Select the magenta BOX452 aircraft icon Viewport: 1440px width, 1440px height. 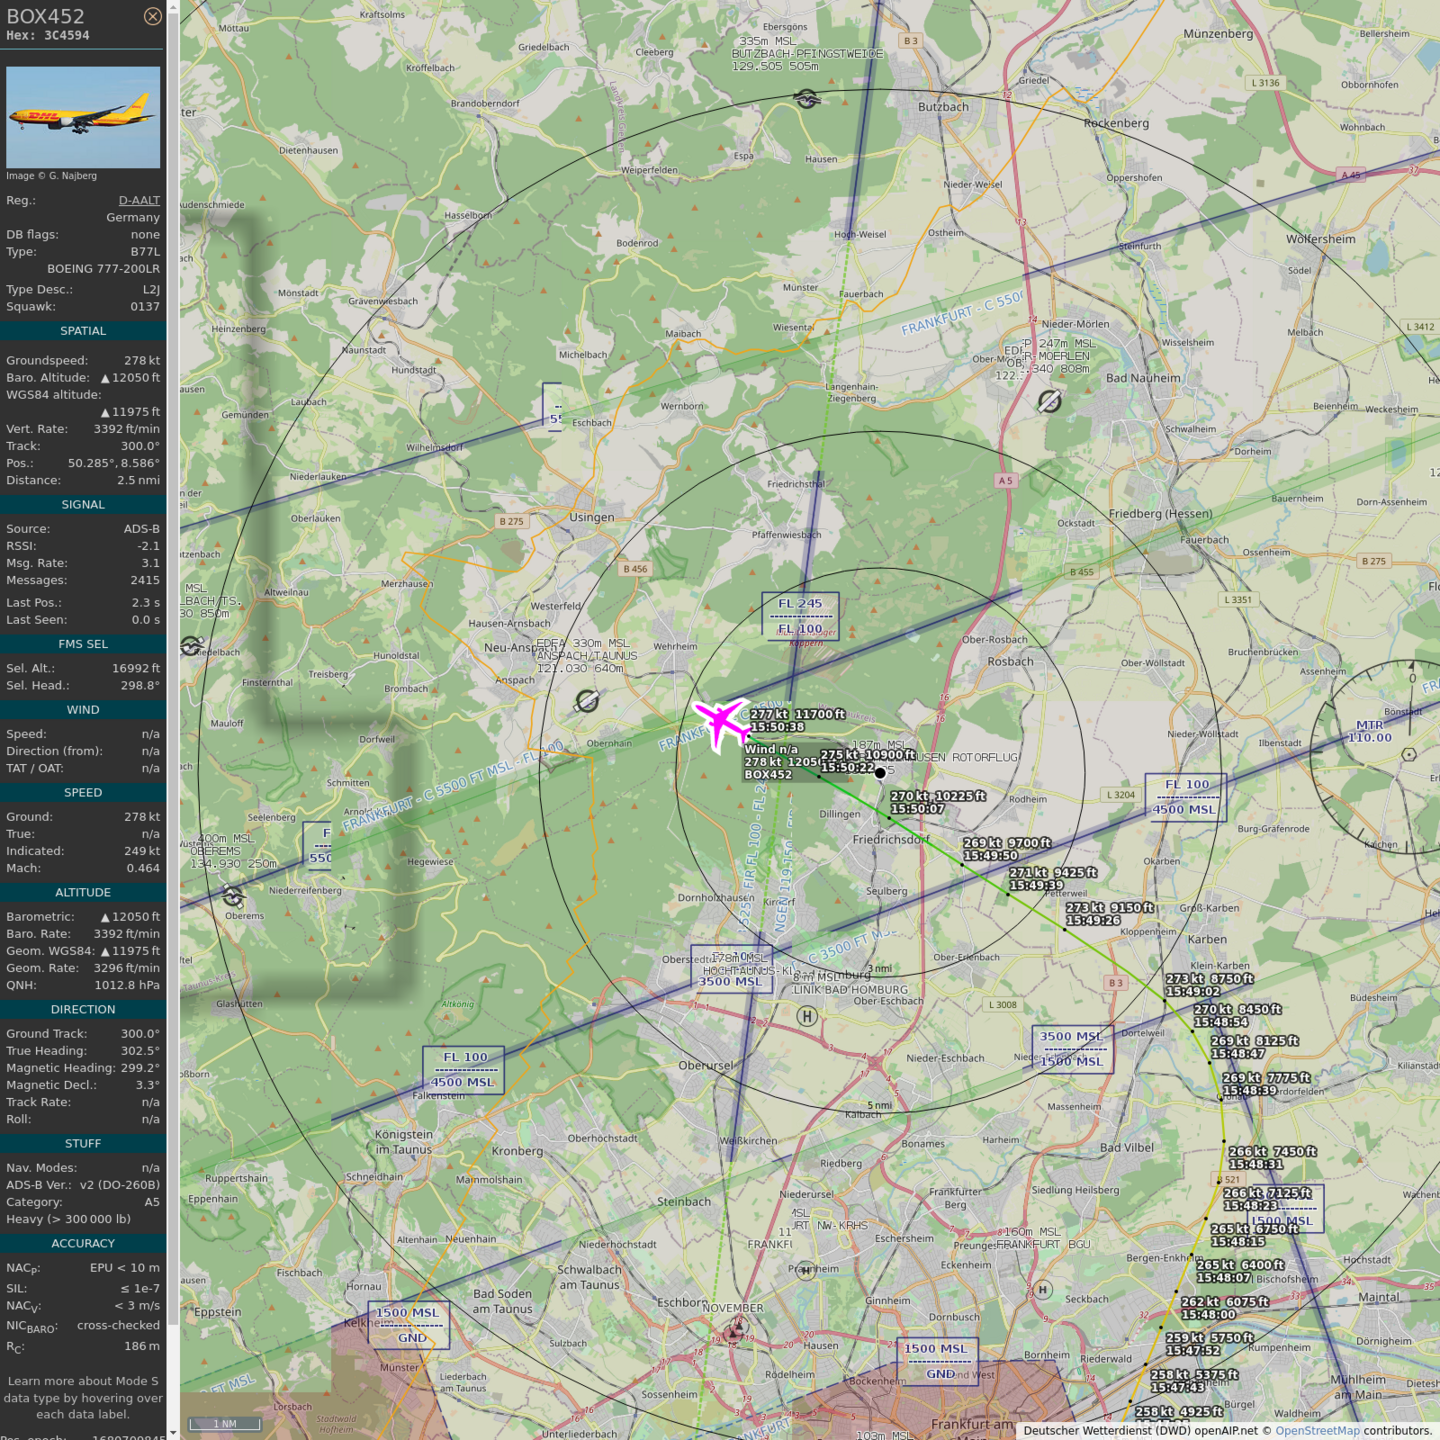click(720, 722)
